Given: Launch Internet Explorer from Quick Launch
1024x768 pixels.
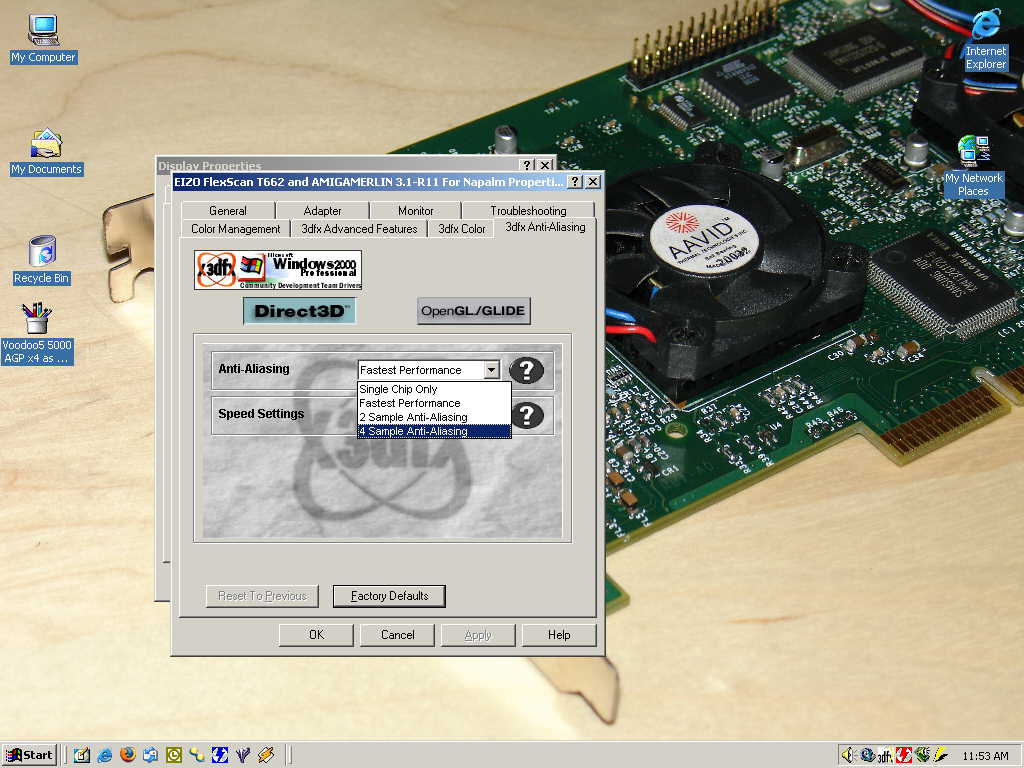Looking at the screenshot, I should (104, 756).
